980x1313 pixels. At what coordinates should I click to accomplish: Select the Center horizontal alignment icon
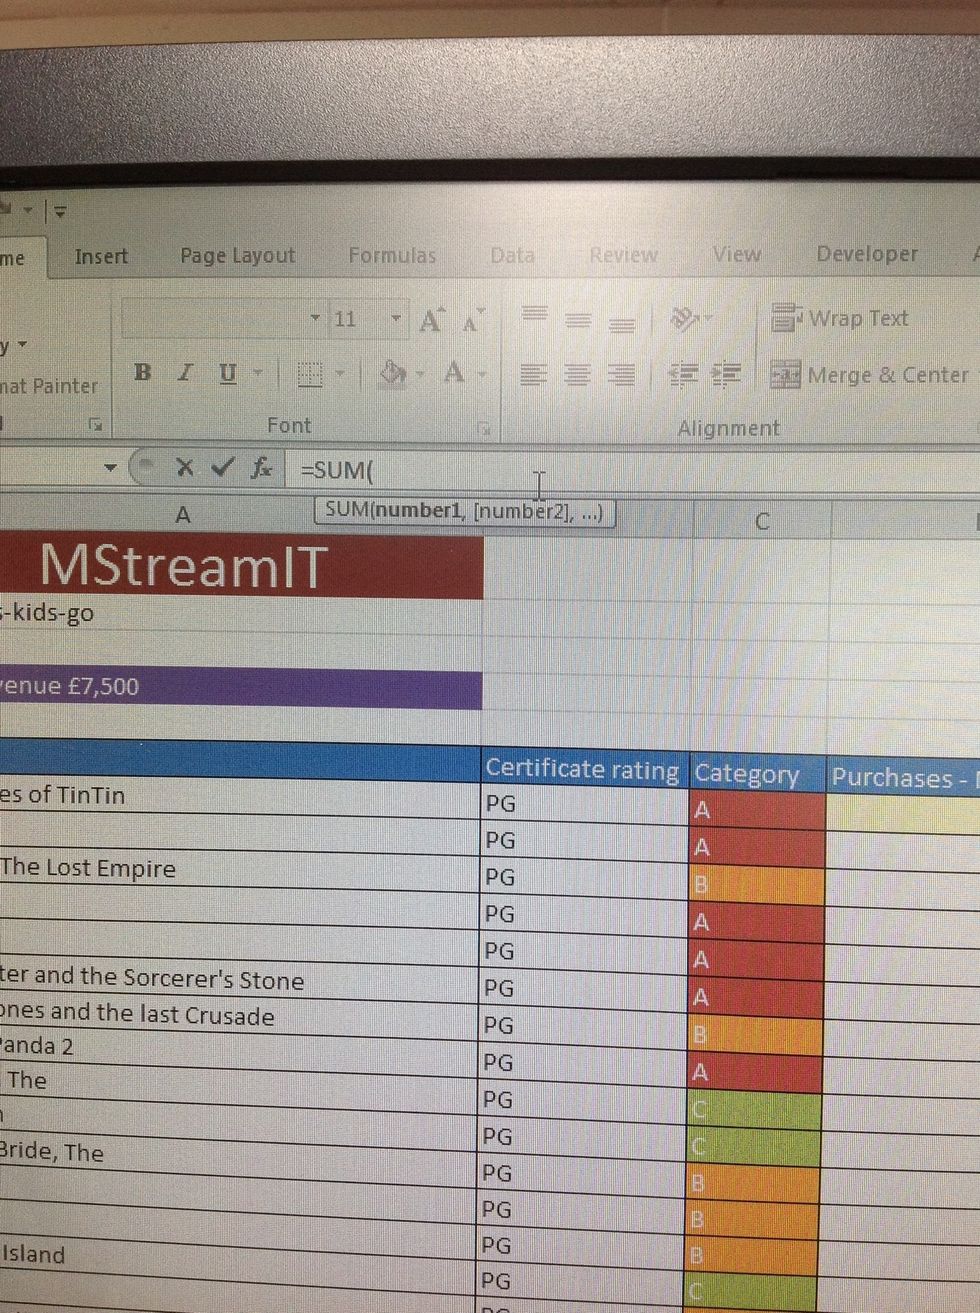[x=577, y=375]
